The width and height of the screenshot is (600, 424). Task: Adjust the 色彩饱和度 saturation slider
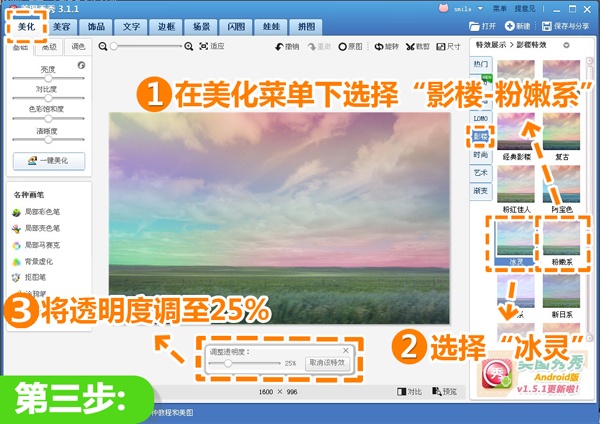(48, 119)
